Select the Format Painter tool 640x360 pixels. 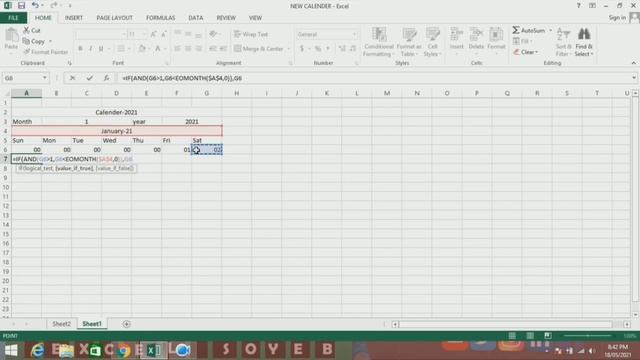pos(46,52)
